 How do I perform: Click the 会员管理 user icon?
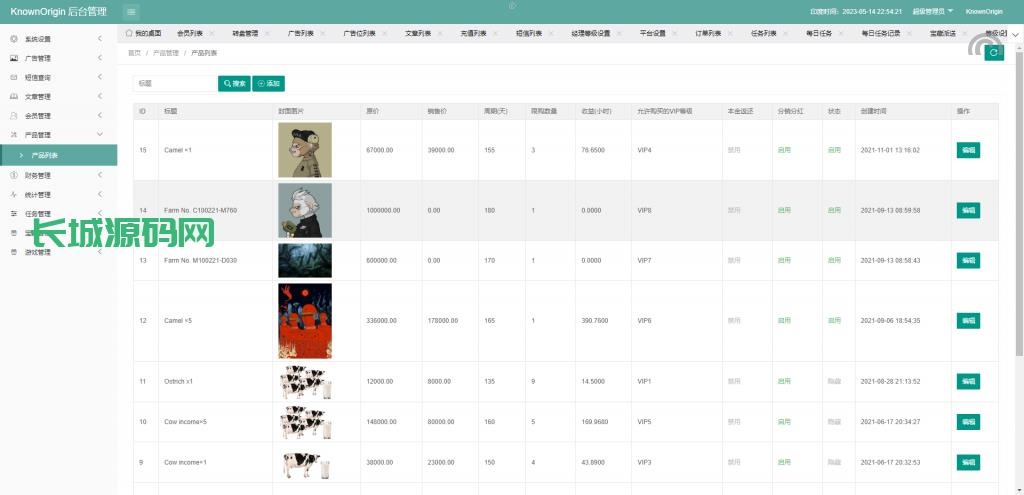click(x=14, y=116)
